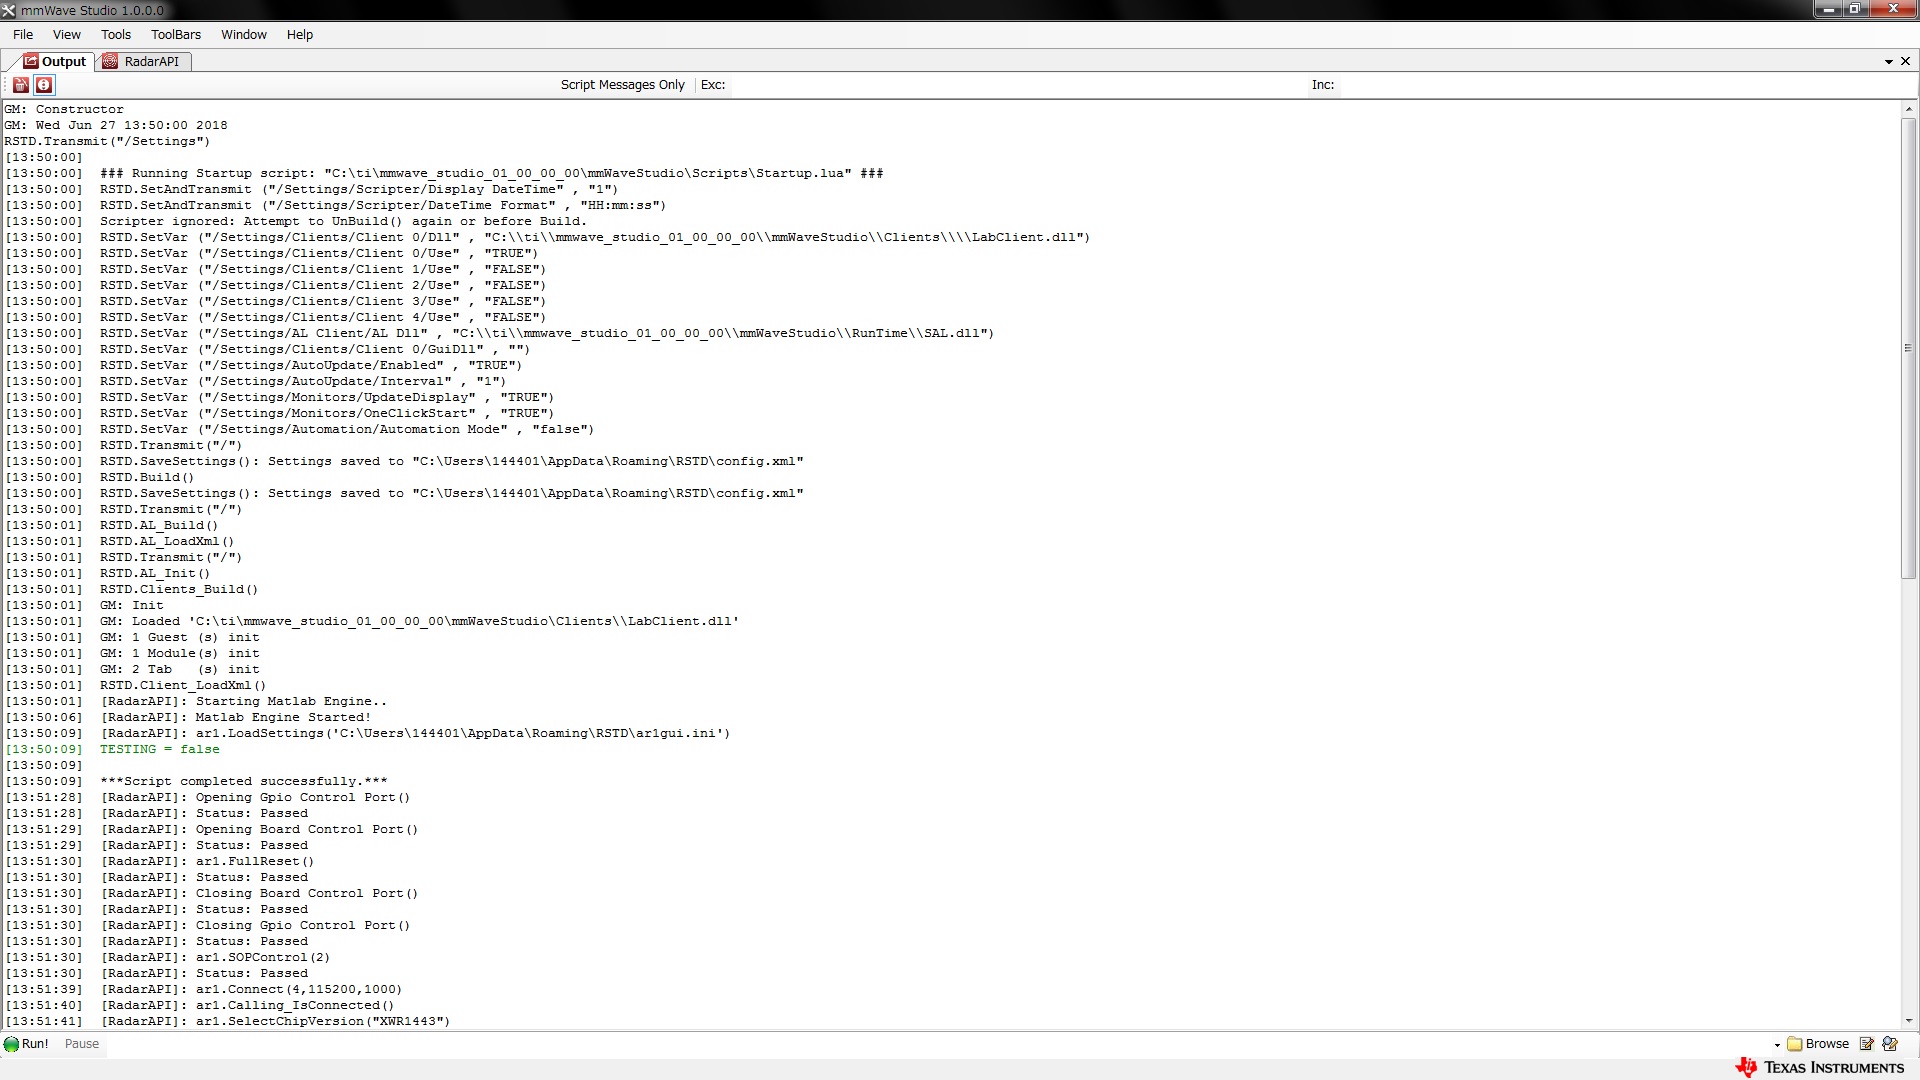Click the Texas Instruments logo
Image resolution: width=1920 pixels, height=1080 pixels.
click(1820, 1067)
